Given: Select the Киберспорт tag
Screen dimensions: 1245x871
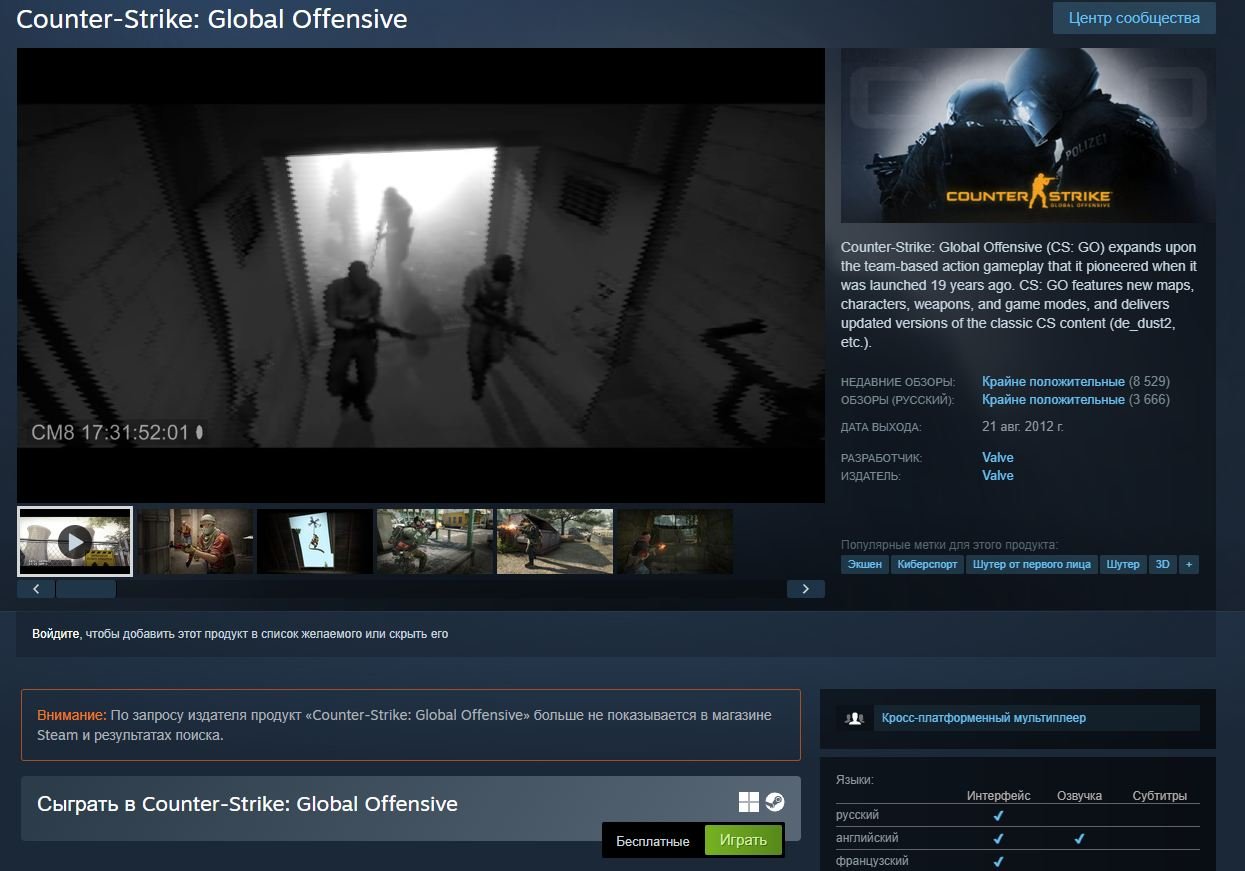Looking at the screenshot, I should 926,564.
